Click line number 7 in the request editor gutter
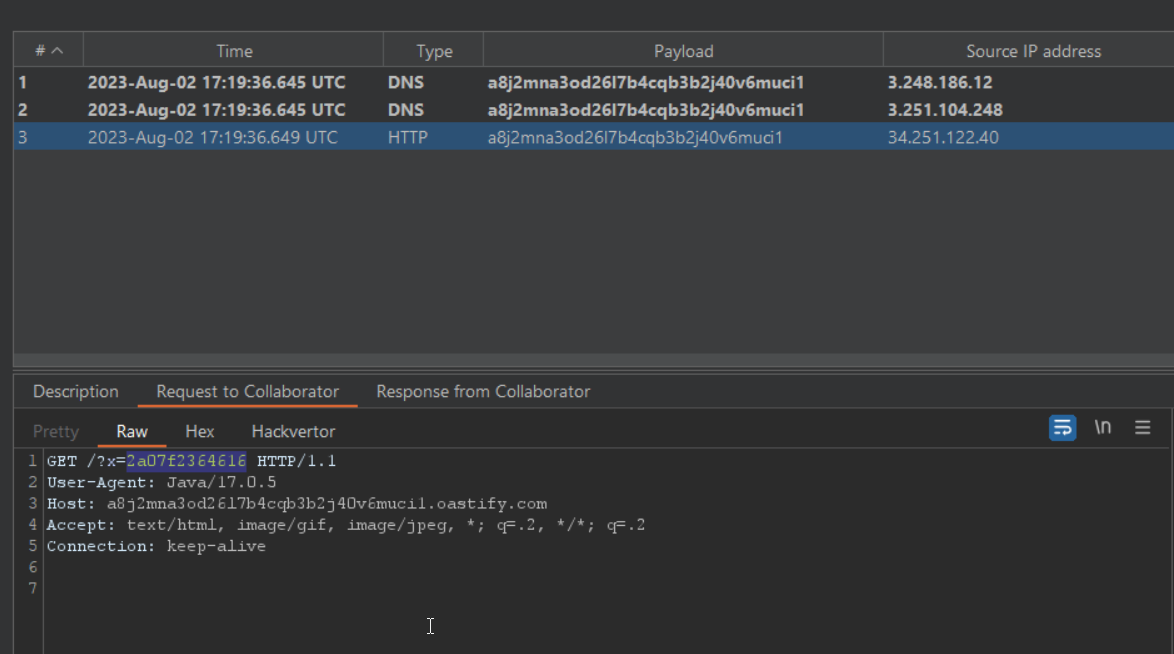This screenshot has width=1174, height=654. (x=32, y=588)
